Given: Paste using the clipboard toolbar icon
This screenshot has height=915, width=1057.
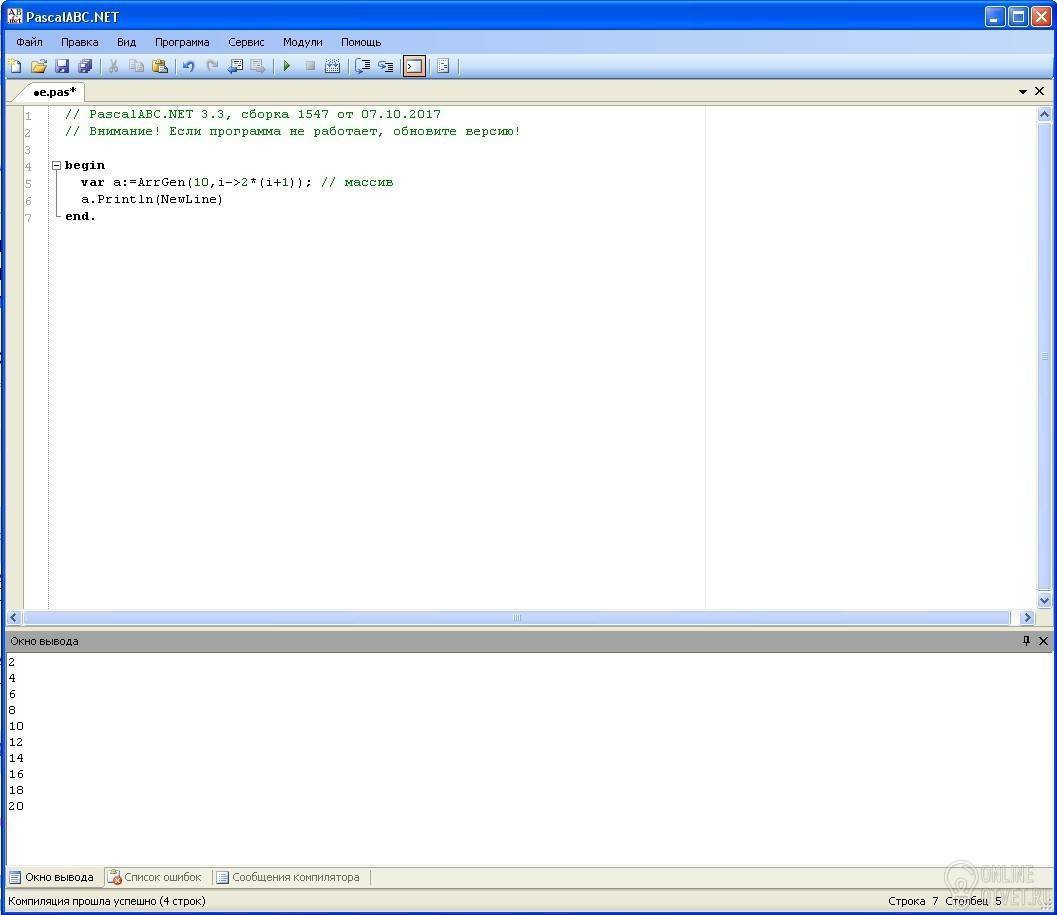Looking at the screenshot, I should point(160,66).
